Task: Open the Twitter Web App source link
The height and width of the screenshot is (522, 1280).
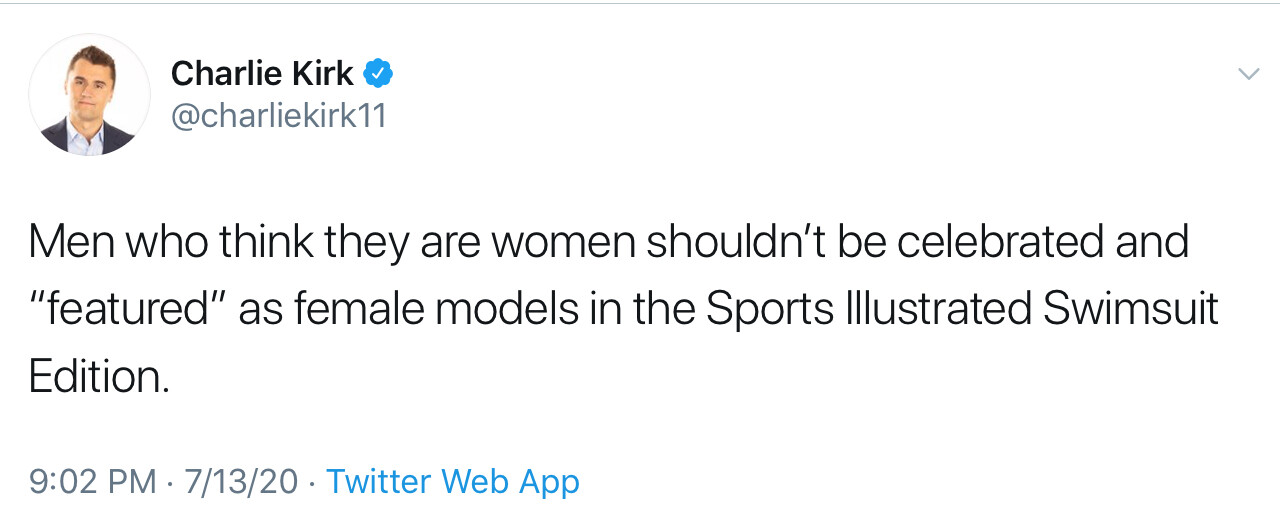Action: [452, 481]
